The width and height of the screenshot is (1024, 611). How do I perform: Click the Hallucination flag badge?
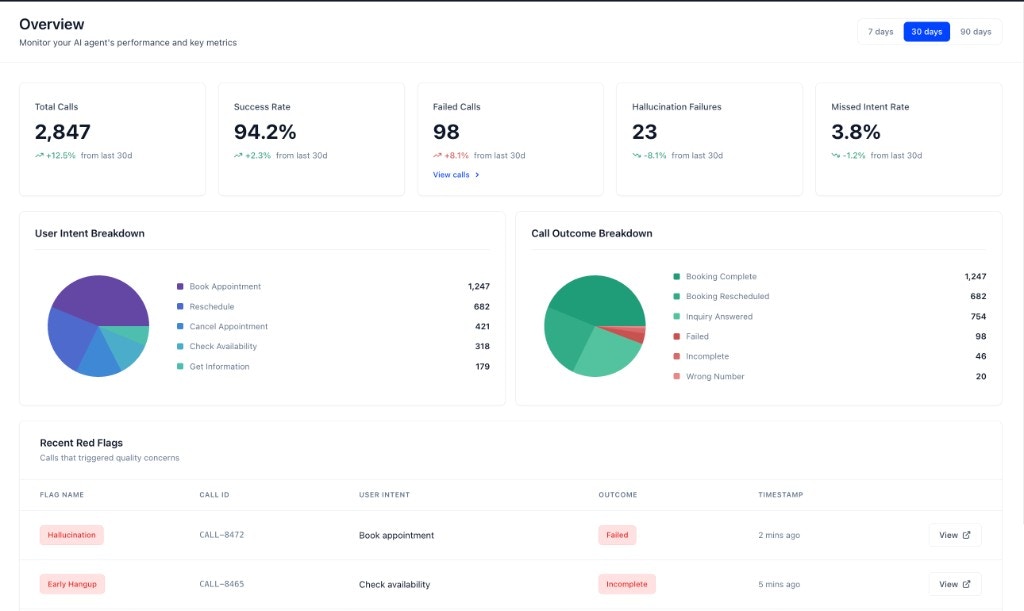(x=71, y=534)
